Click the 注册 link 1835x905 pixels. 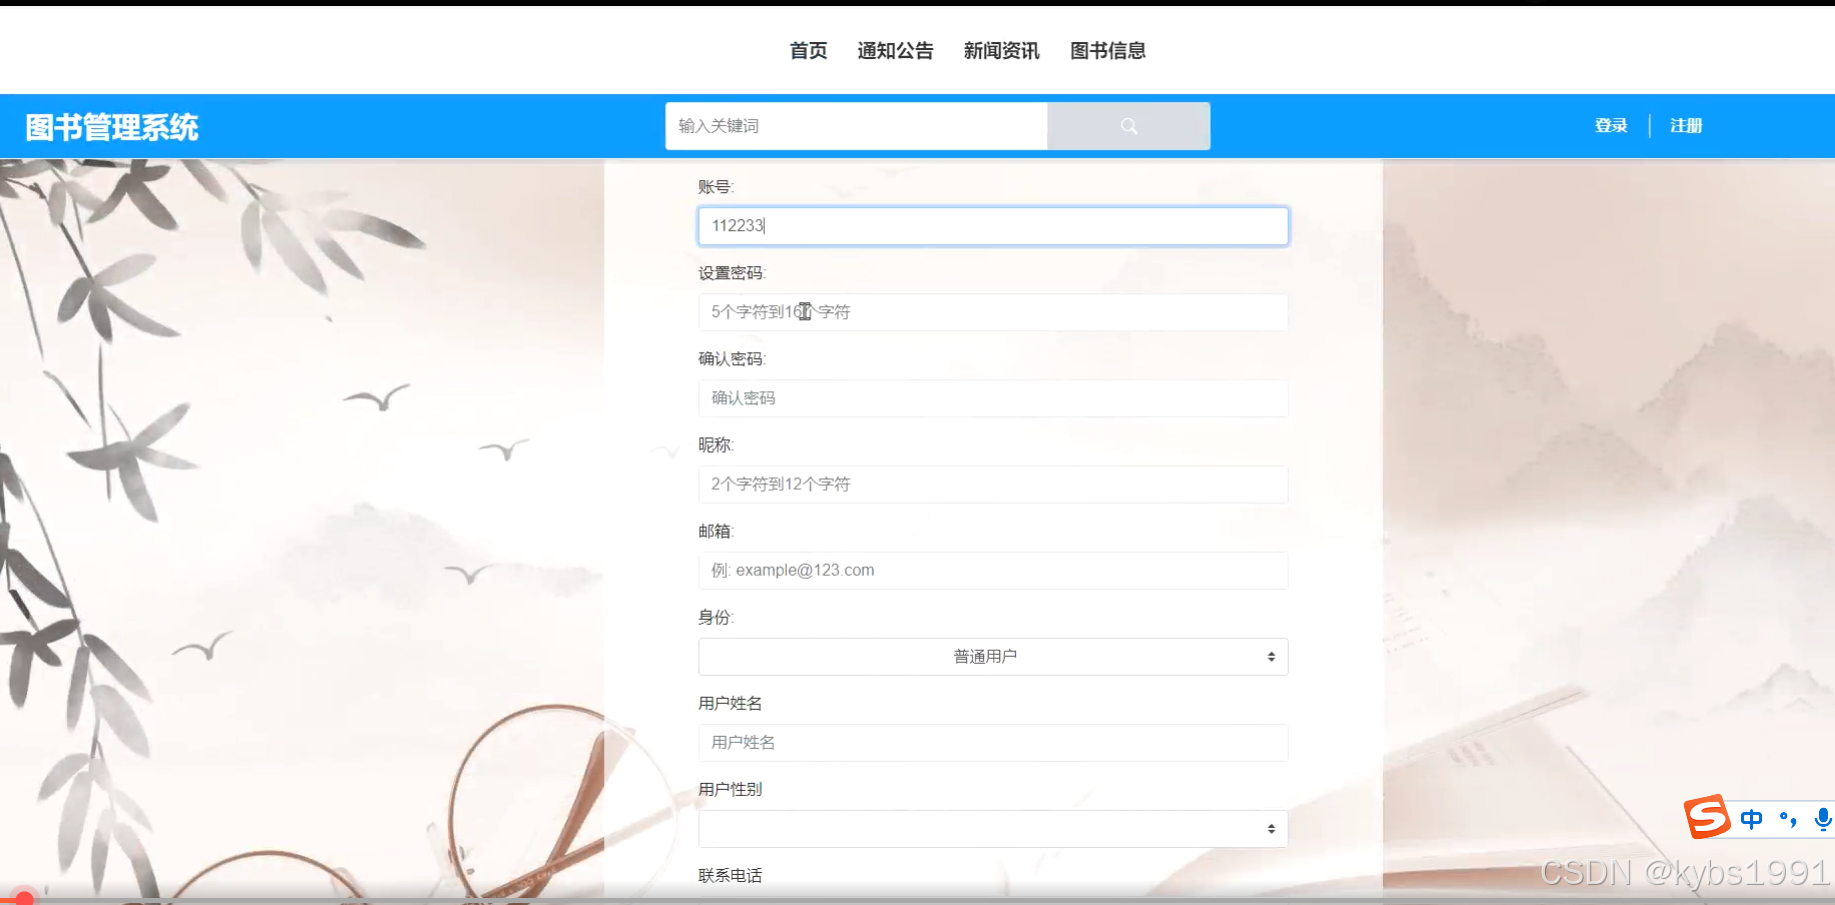1686,126
